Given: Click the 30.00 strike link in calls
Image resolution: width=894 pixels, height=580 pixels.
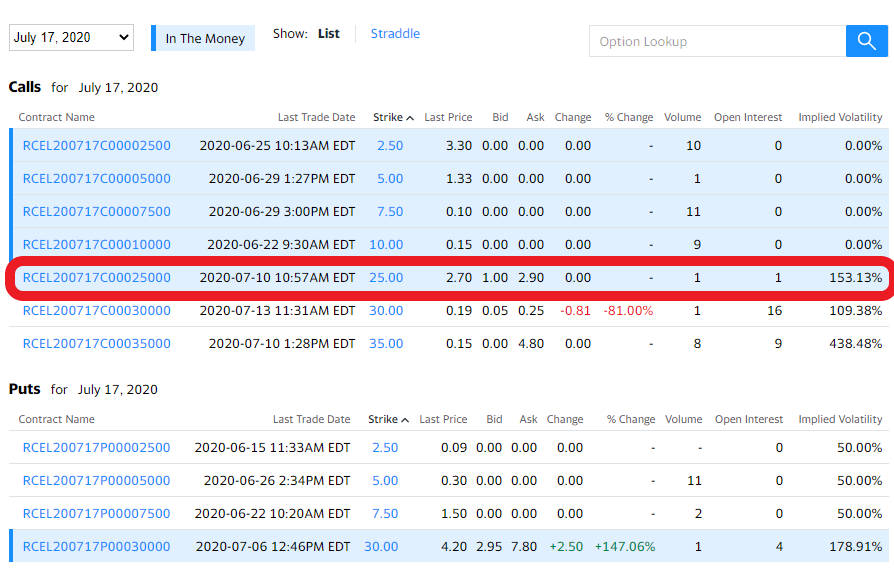Looking at the screenshot, I should coord(386,310).
